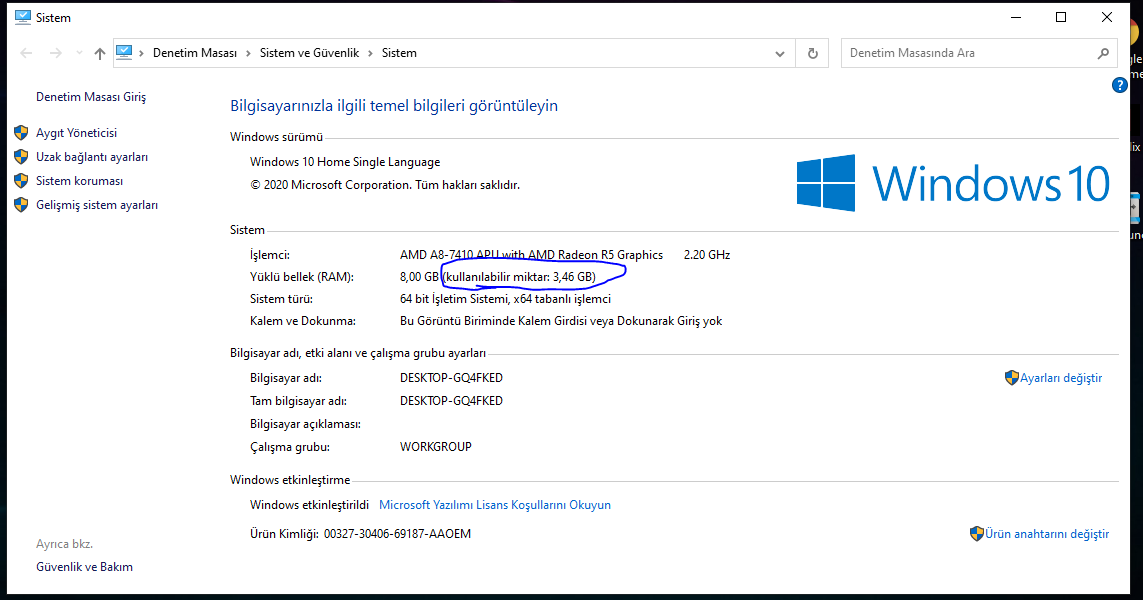Open Denetim Masası breadcrumb
The height and width of the screenshot is (600, 1143).
(195, 53)
